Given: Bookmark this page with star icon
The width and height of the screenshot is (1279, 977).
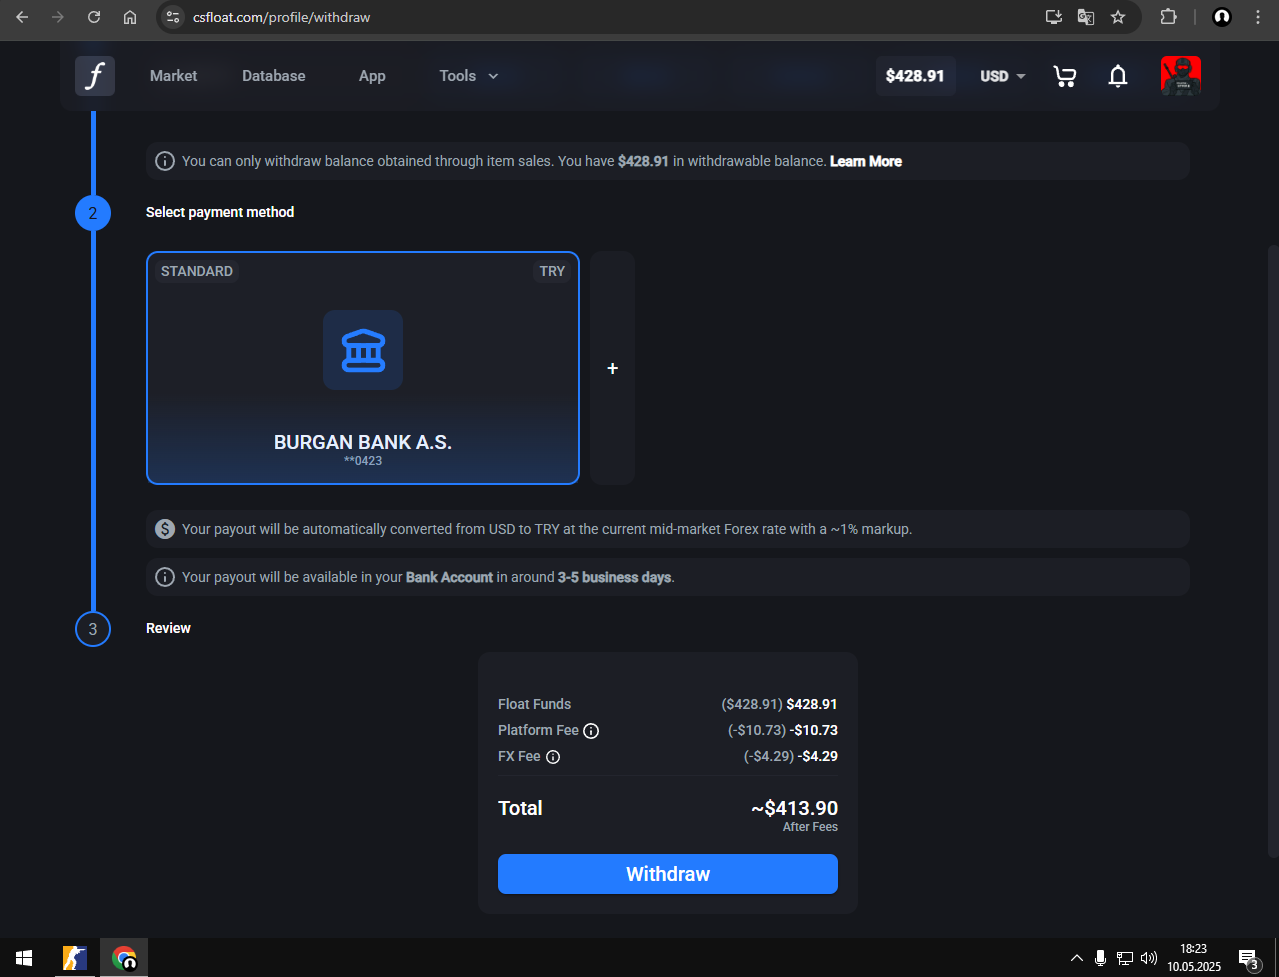Looking at the screenshot, I should click(1118, 17).
